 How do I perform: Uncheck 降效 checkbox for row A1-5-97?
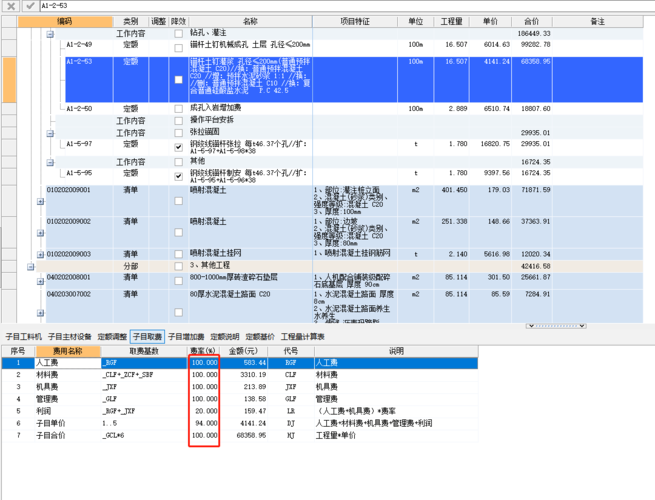(179, 147)
